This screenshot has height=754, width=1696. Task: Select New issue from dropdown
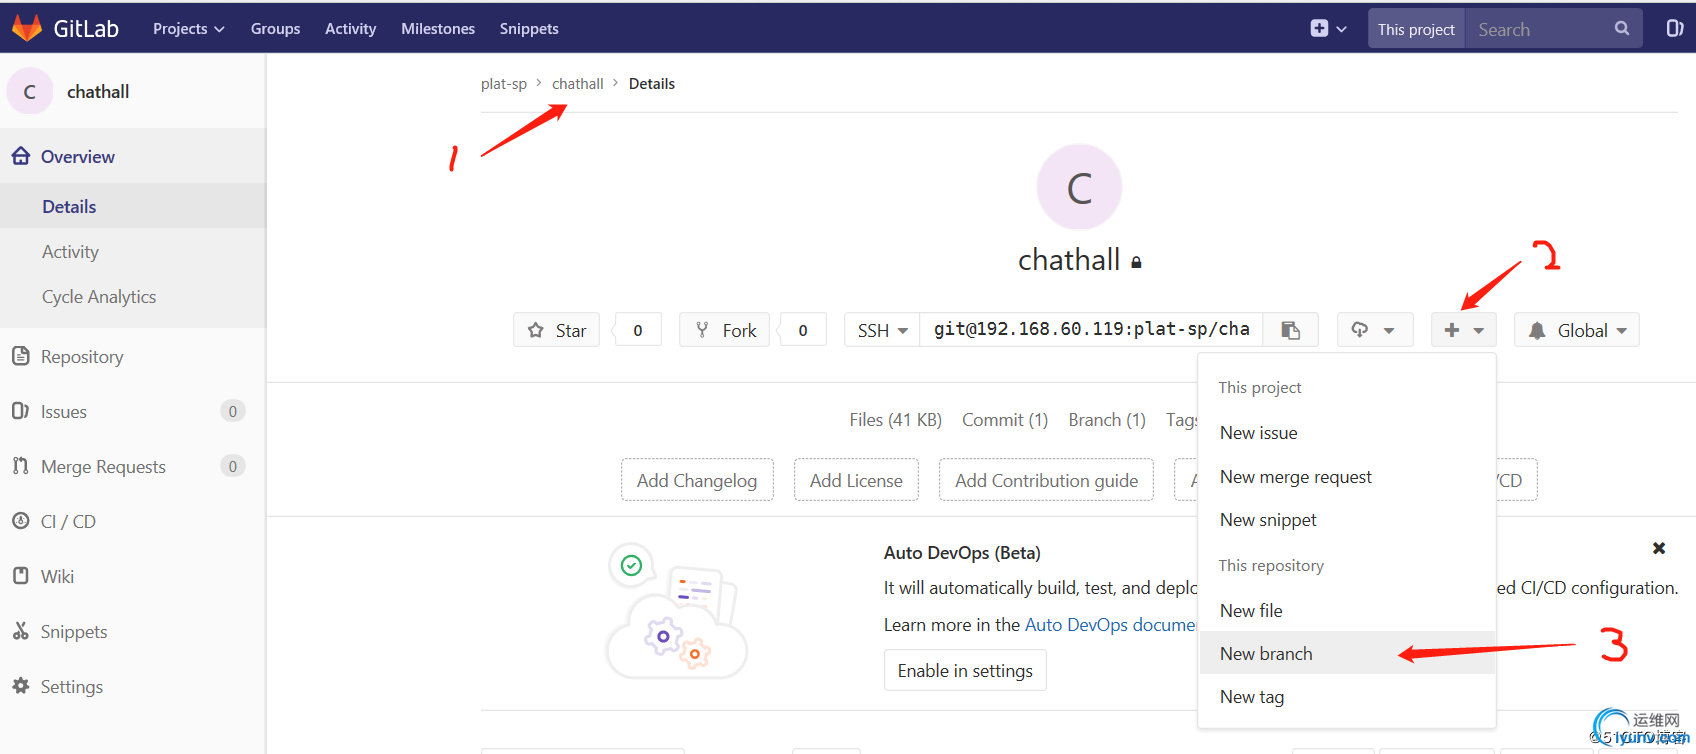(1347, 433)
